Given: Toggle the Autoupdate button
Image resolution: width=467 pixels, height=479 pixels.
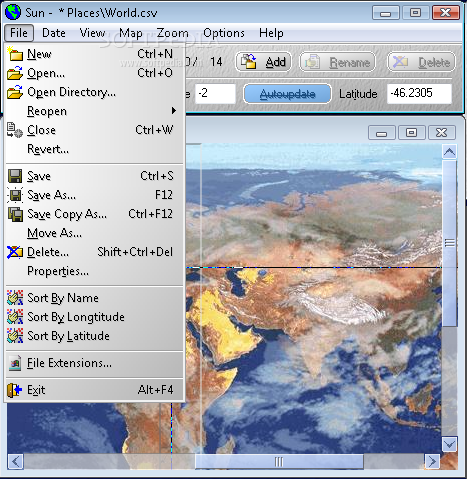Looking at the screenshot, I should (x=287, y=94).
